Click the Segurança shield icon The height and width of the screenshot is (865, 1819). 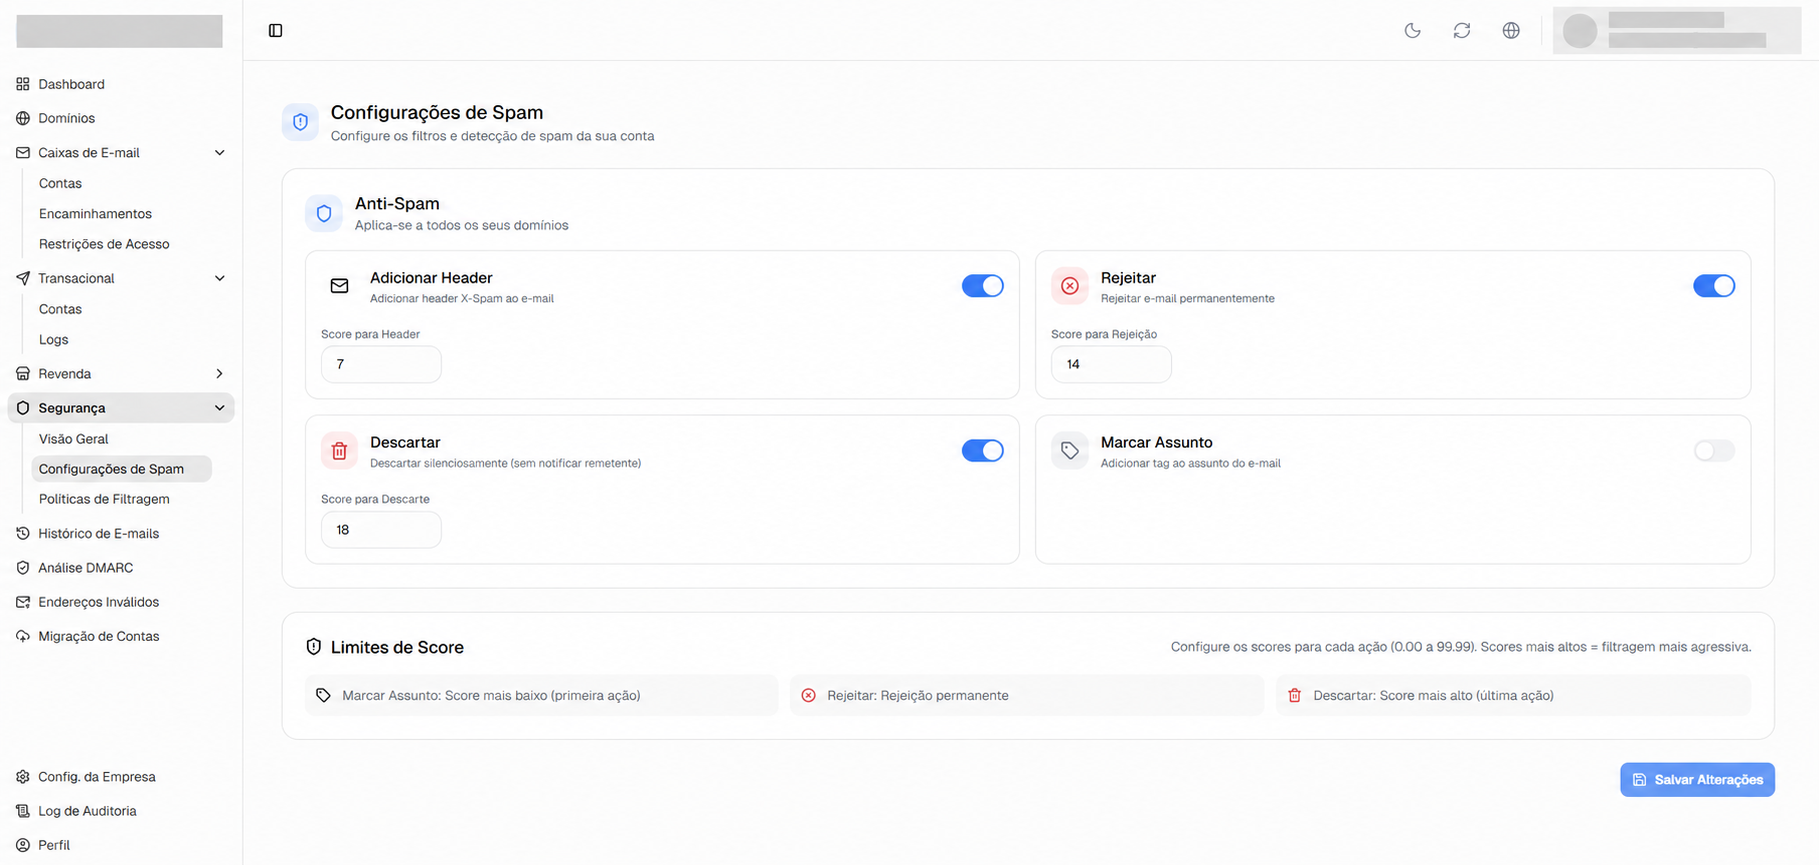(x=23, y=408)
